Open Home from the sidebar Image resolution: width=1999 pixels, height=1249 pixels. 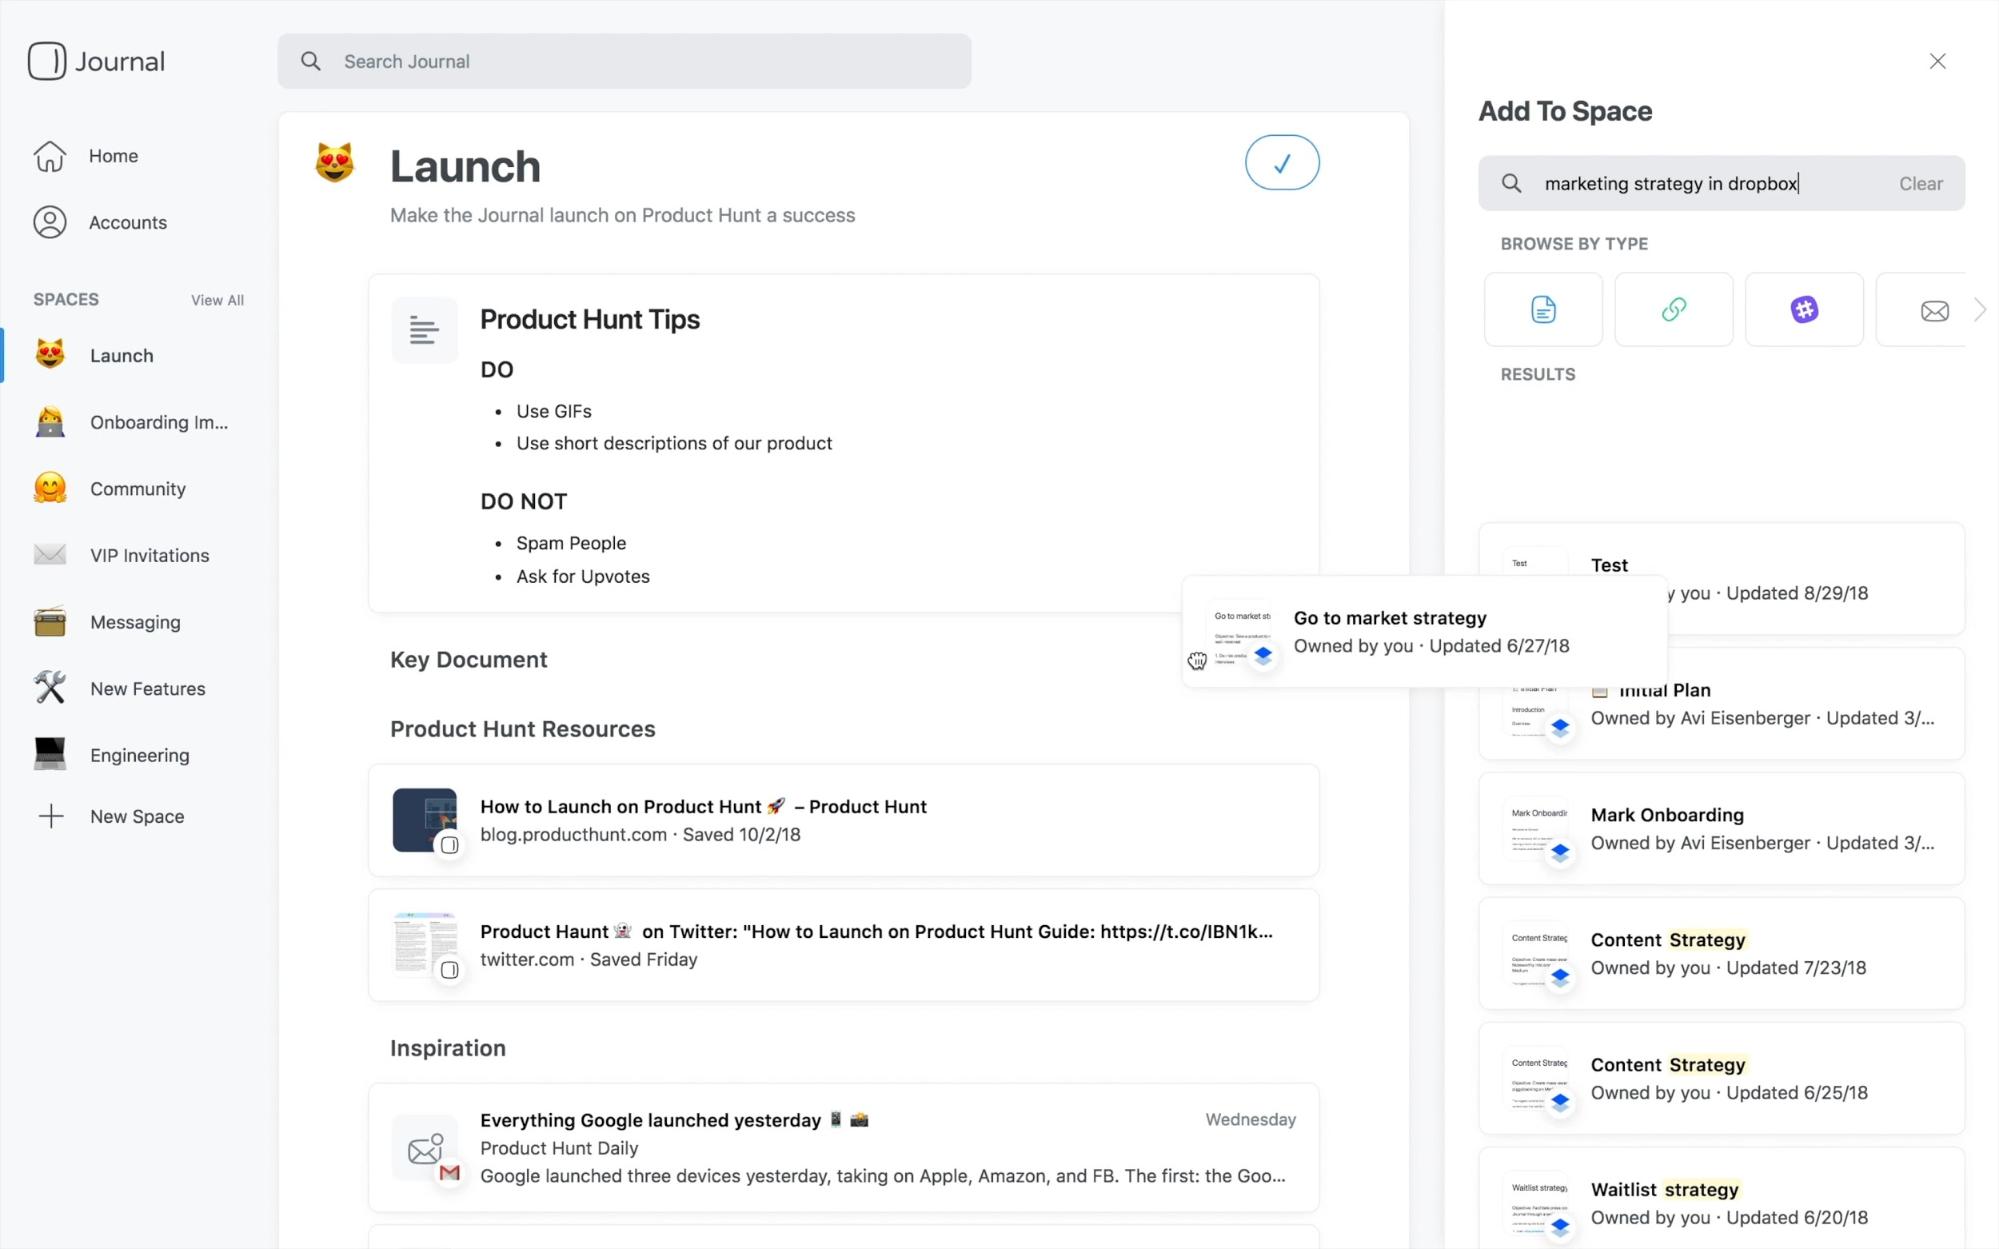point(113,156)
